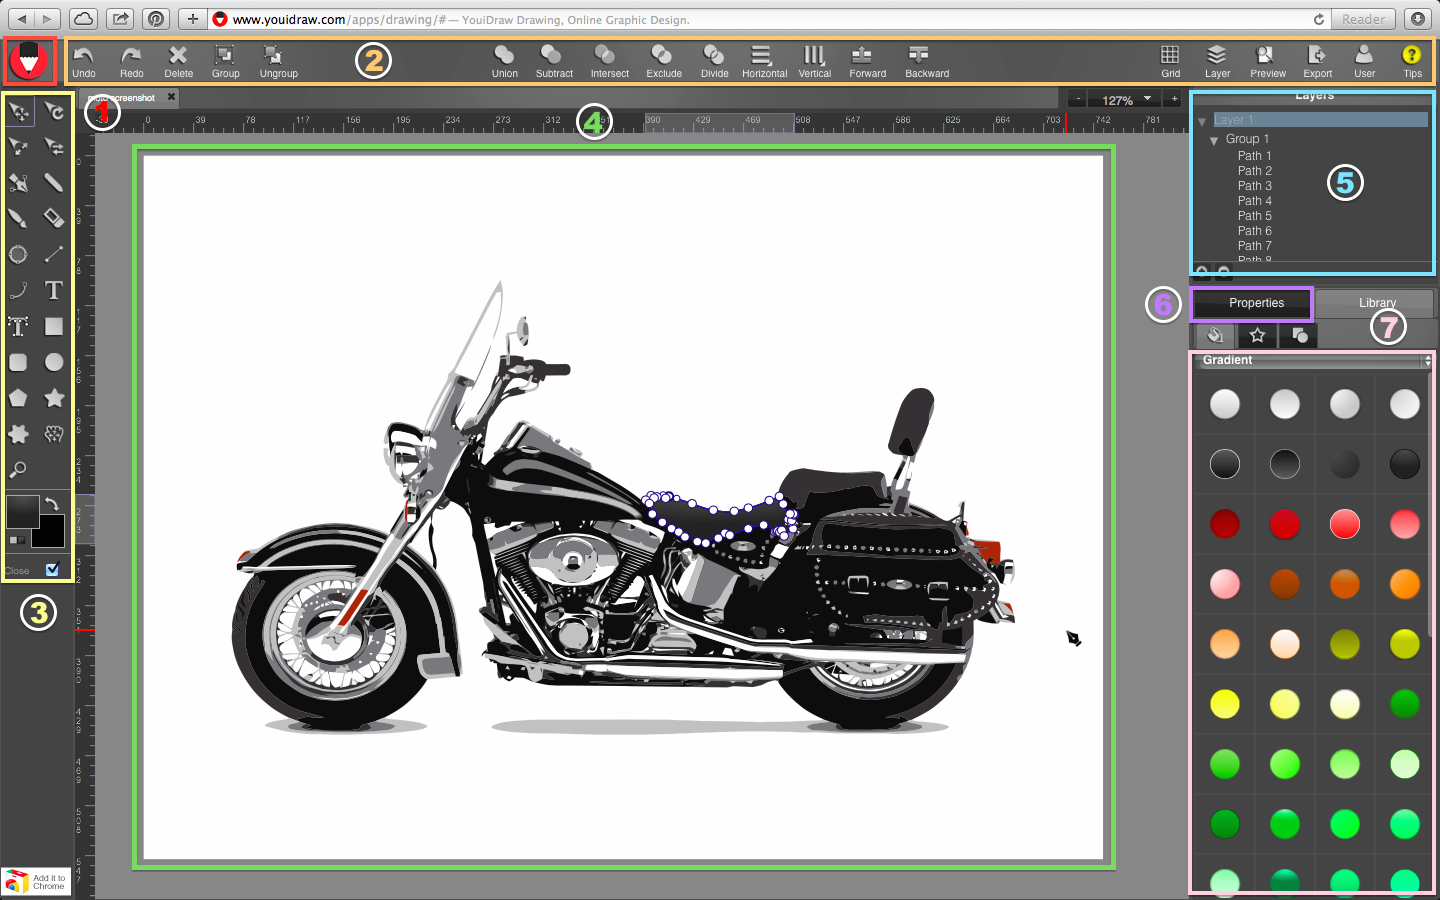Activate the Zoom tool in the toolbox
Viewport: 1440px width, 900px height.
18,470
